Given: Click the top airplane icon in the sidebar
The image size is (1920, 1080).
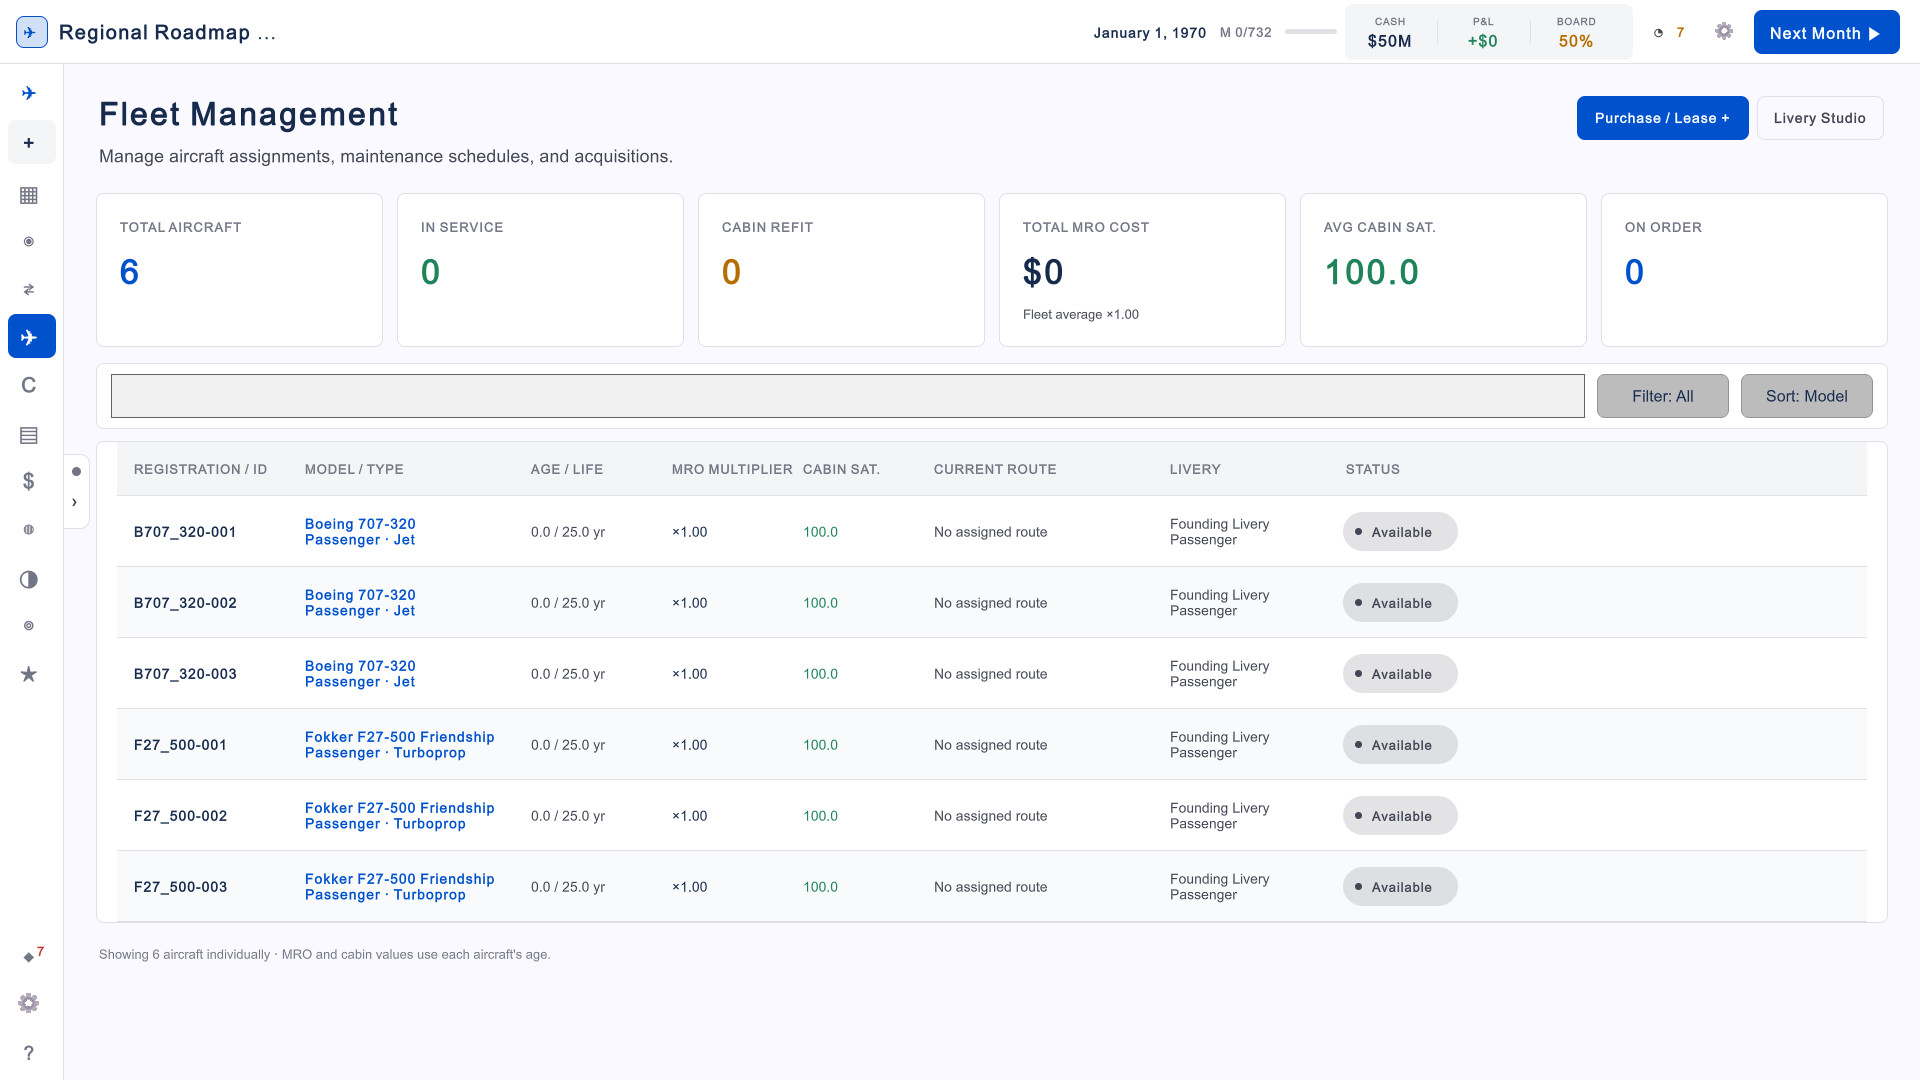Looking at the screenshot, I should tap(29, 93).
